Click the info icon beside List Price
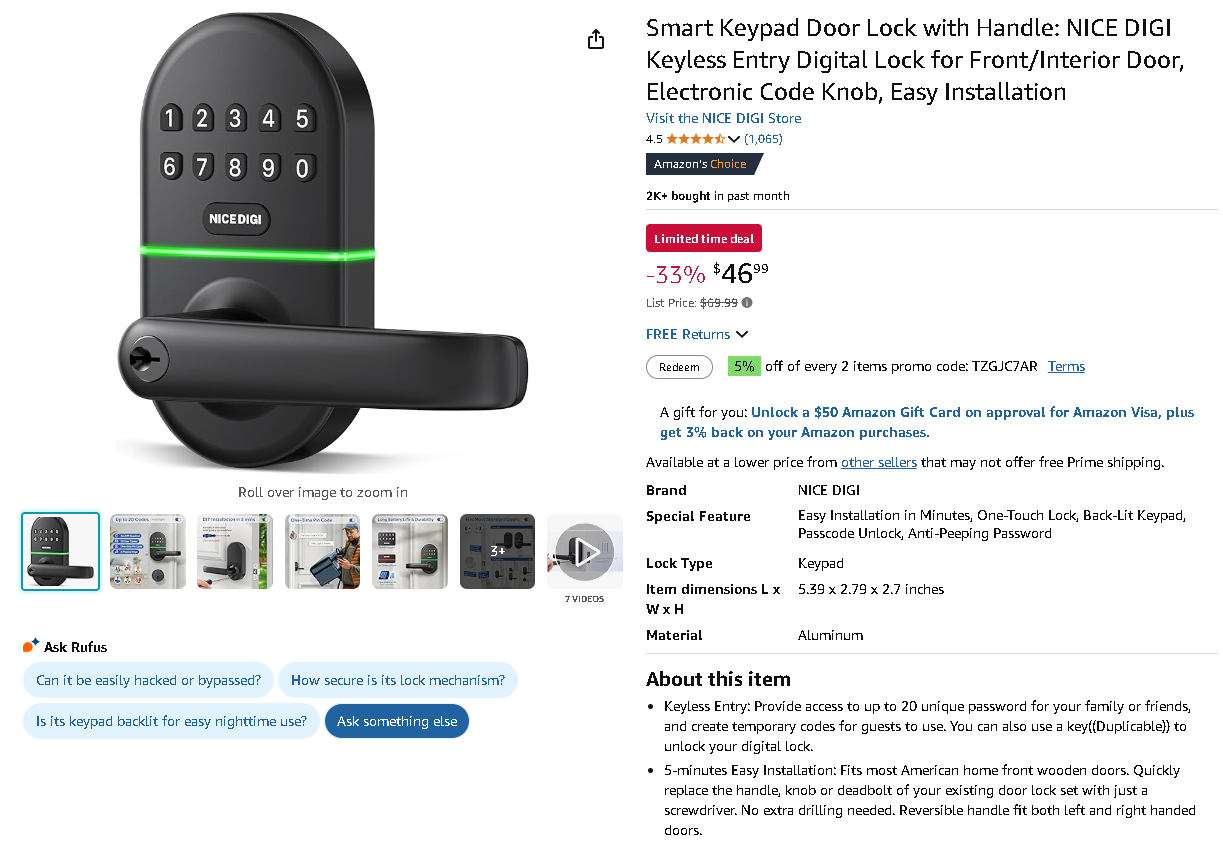The width and height of the screenshot is (1223, 843). tap(746, 302)
